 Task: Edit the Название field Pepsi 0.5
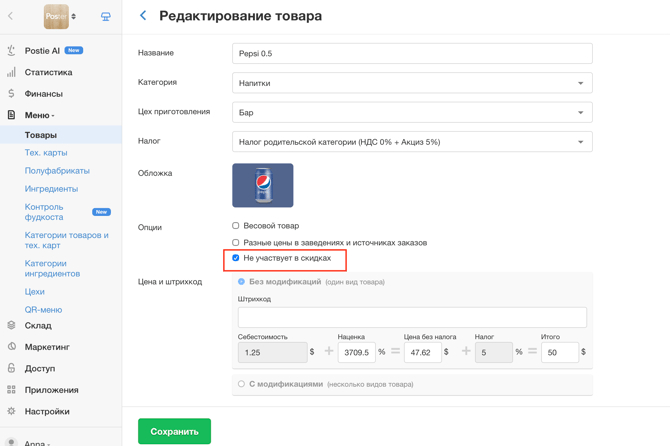coord(412,53)
